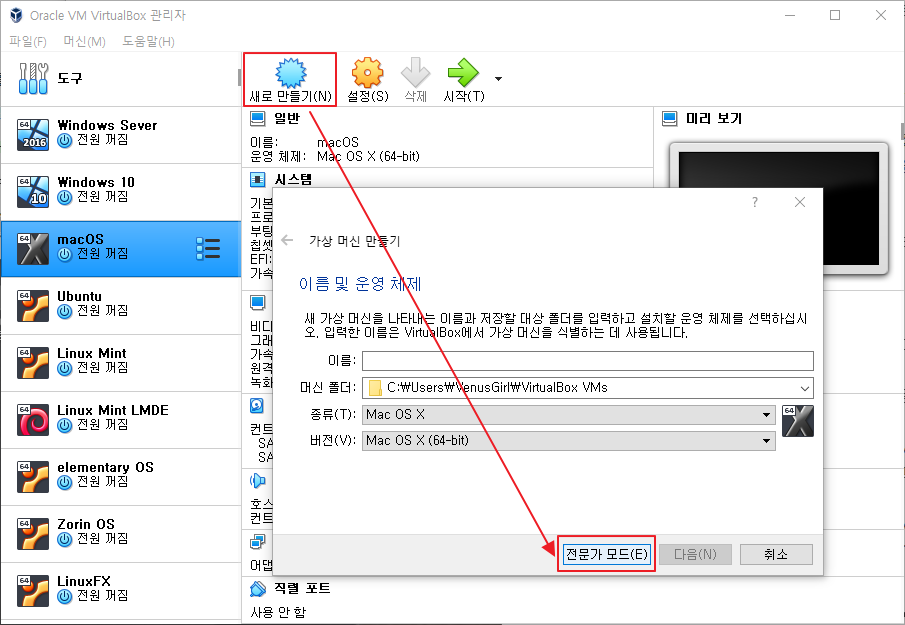Click the Mac OS X logo in dialog
This screenshot has width=905, height=625.
pos(798,421)
